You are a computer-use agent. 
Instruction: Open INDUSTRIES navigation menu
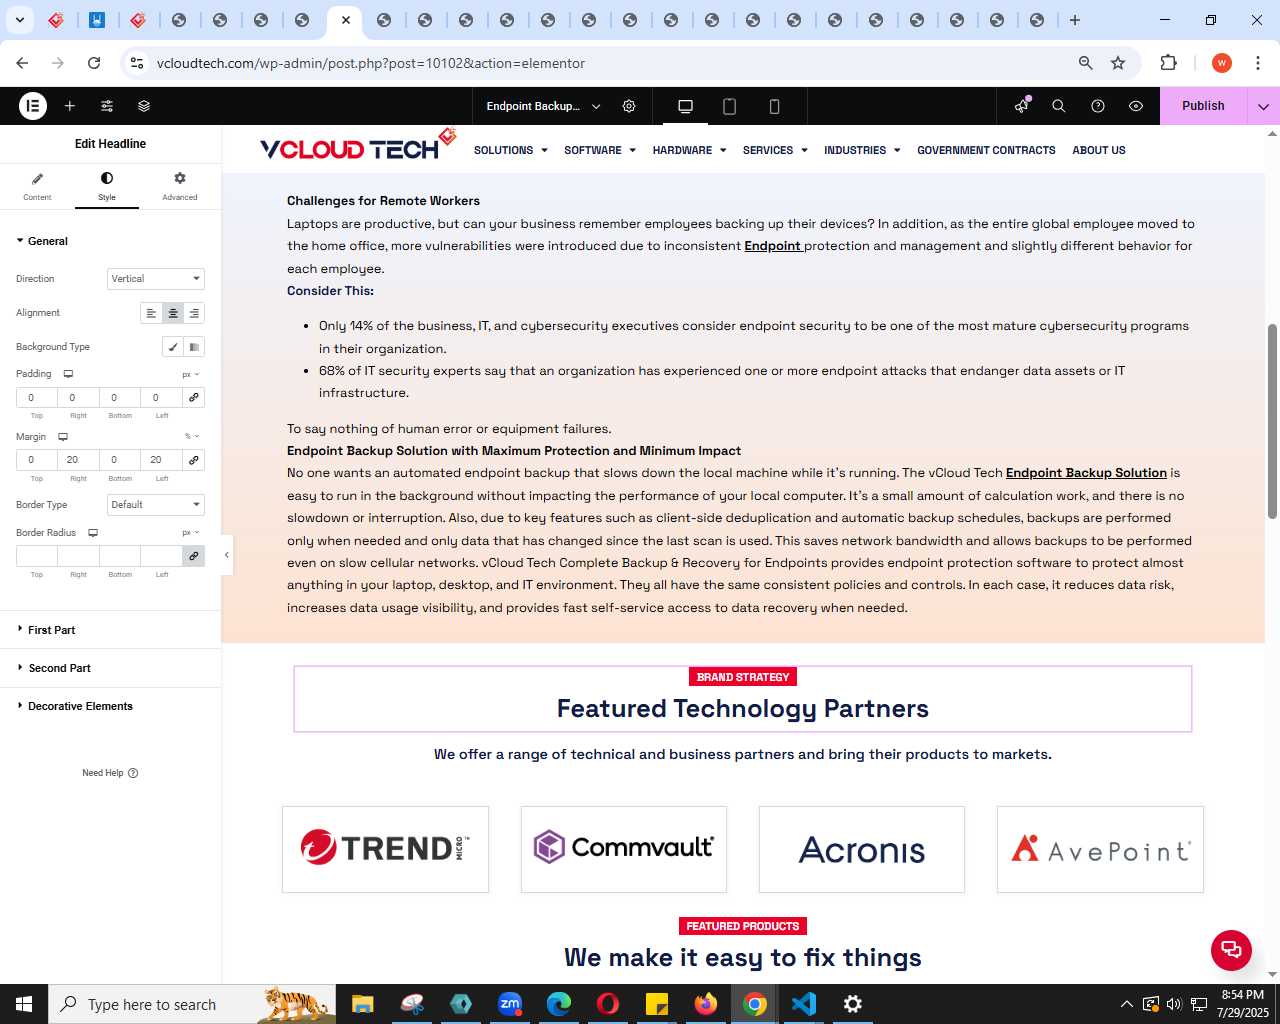coord(862,150)
